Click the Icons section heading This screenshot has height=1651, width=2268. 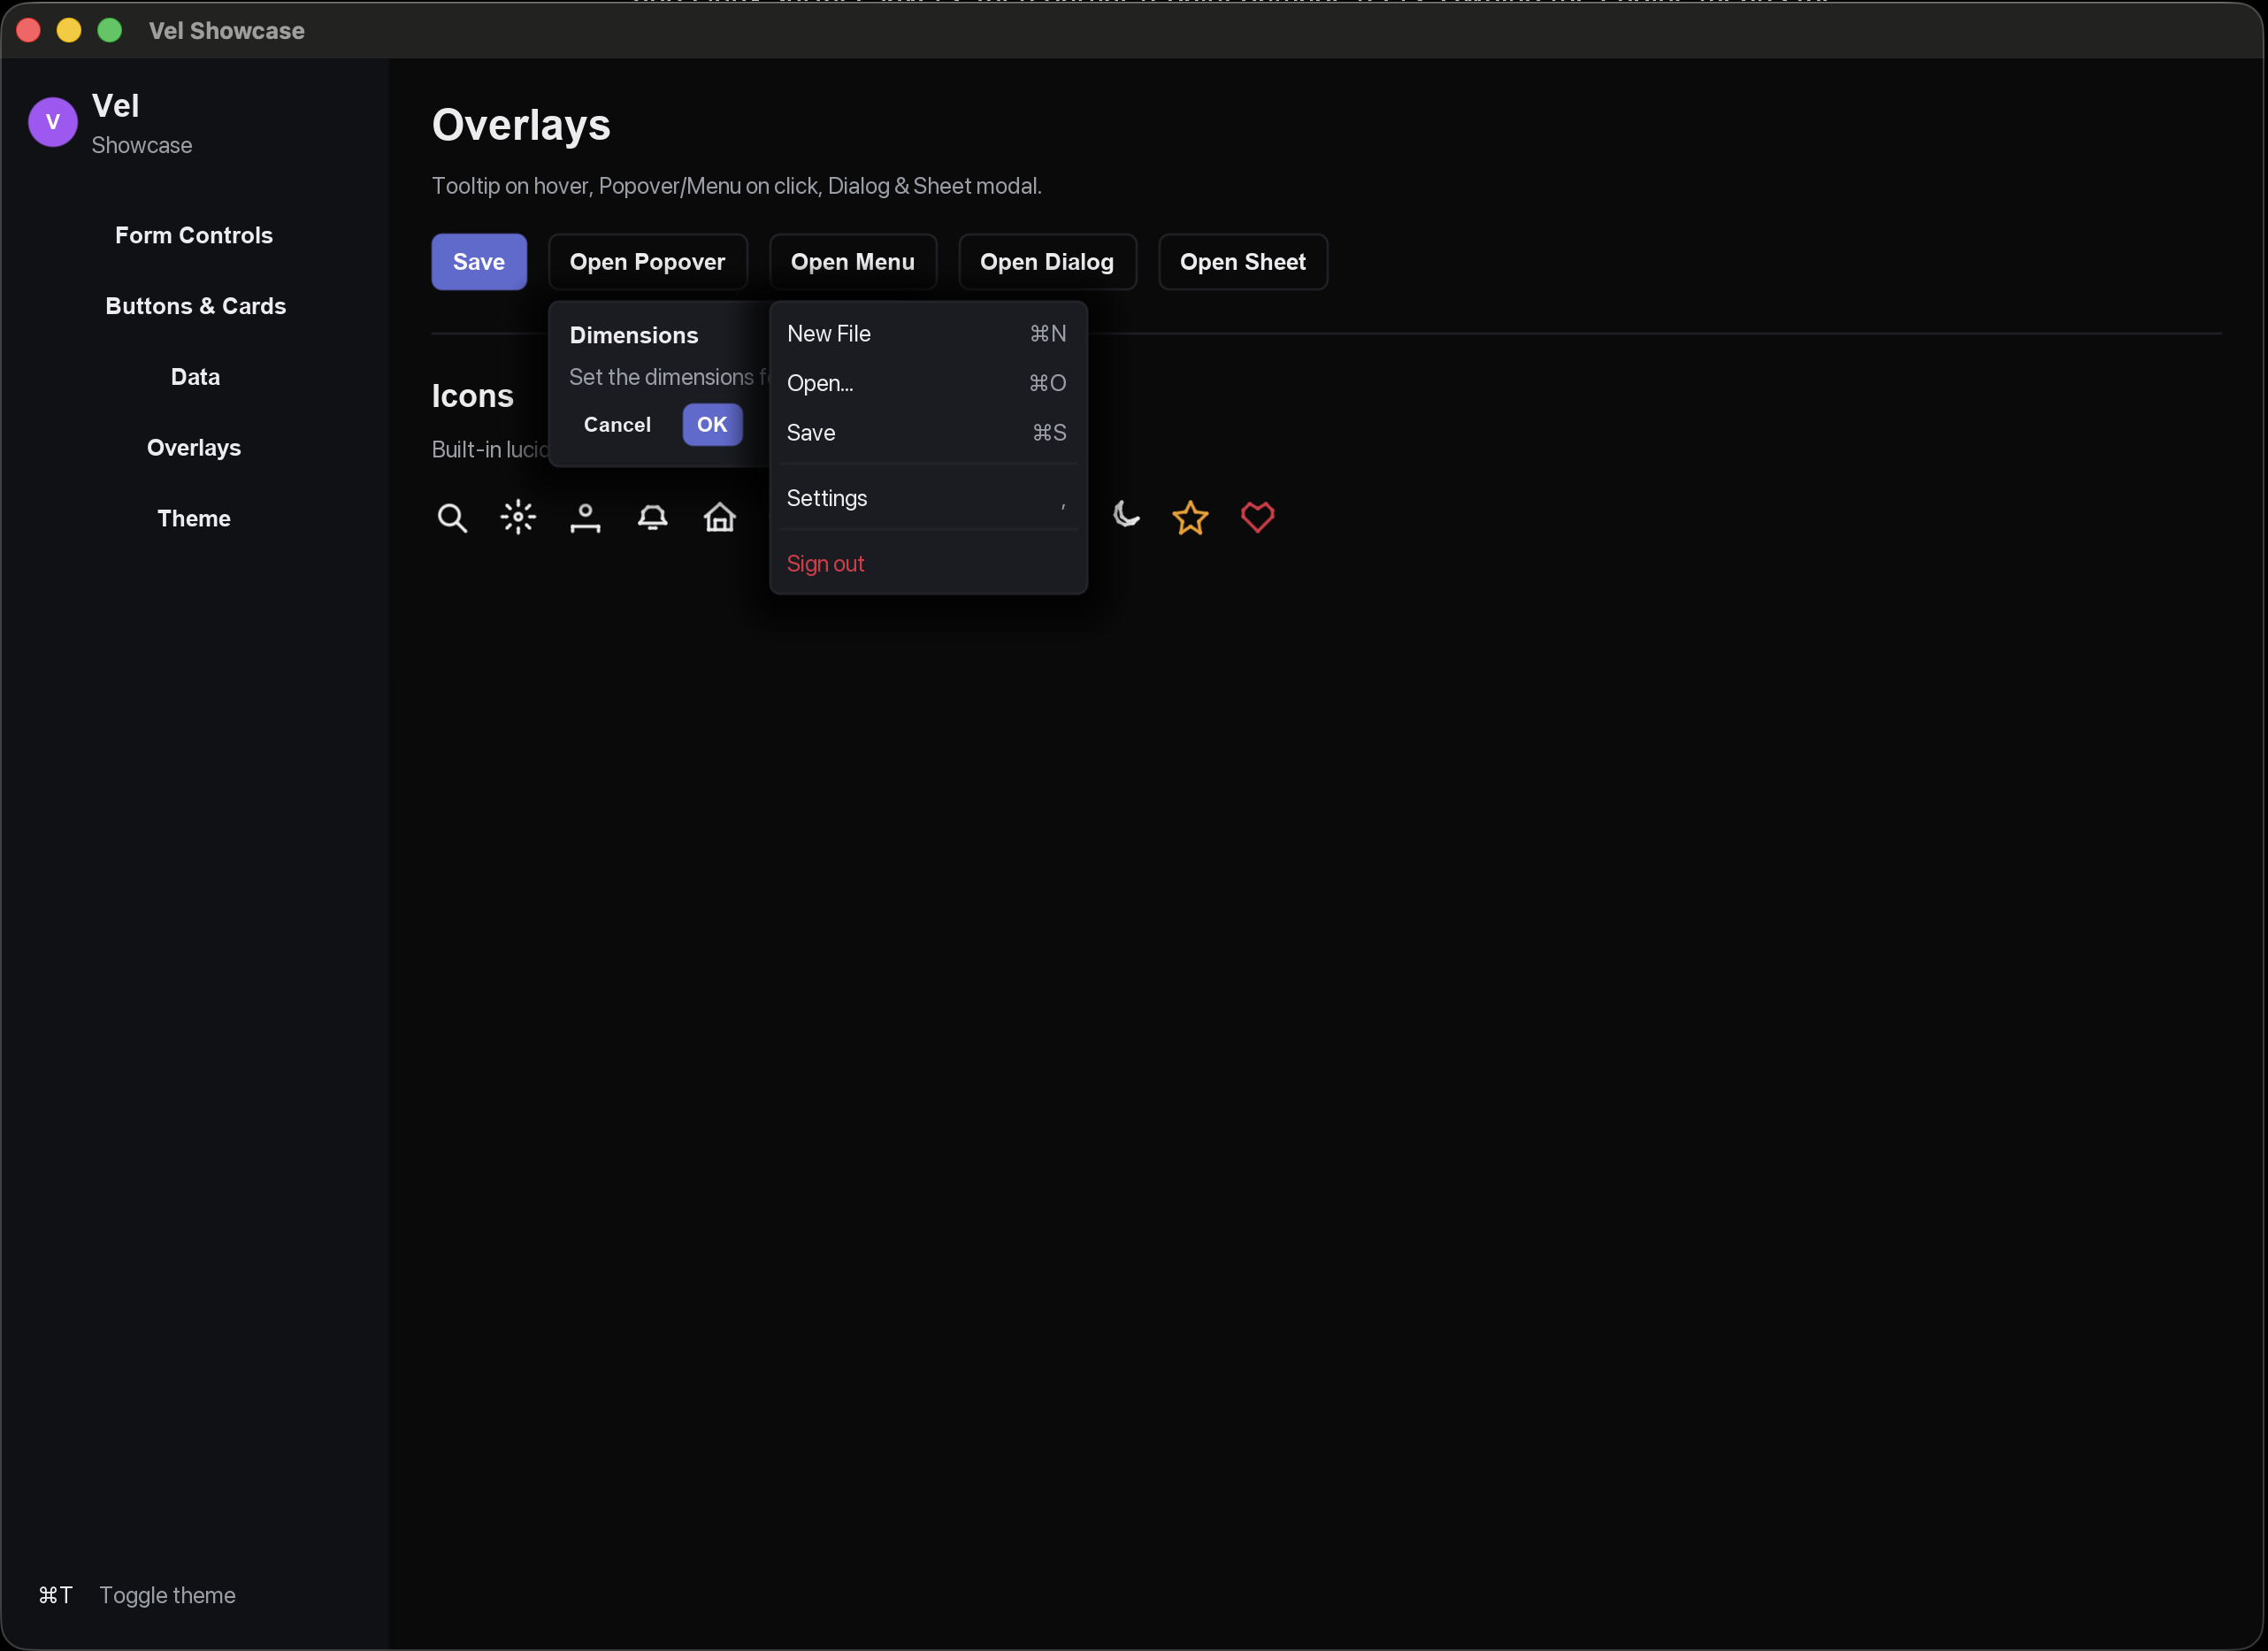tap(473, 396)
